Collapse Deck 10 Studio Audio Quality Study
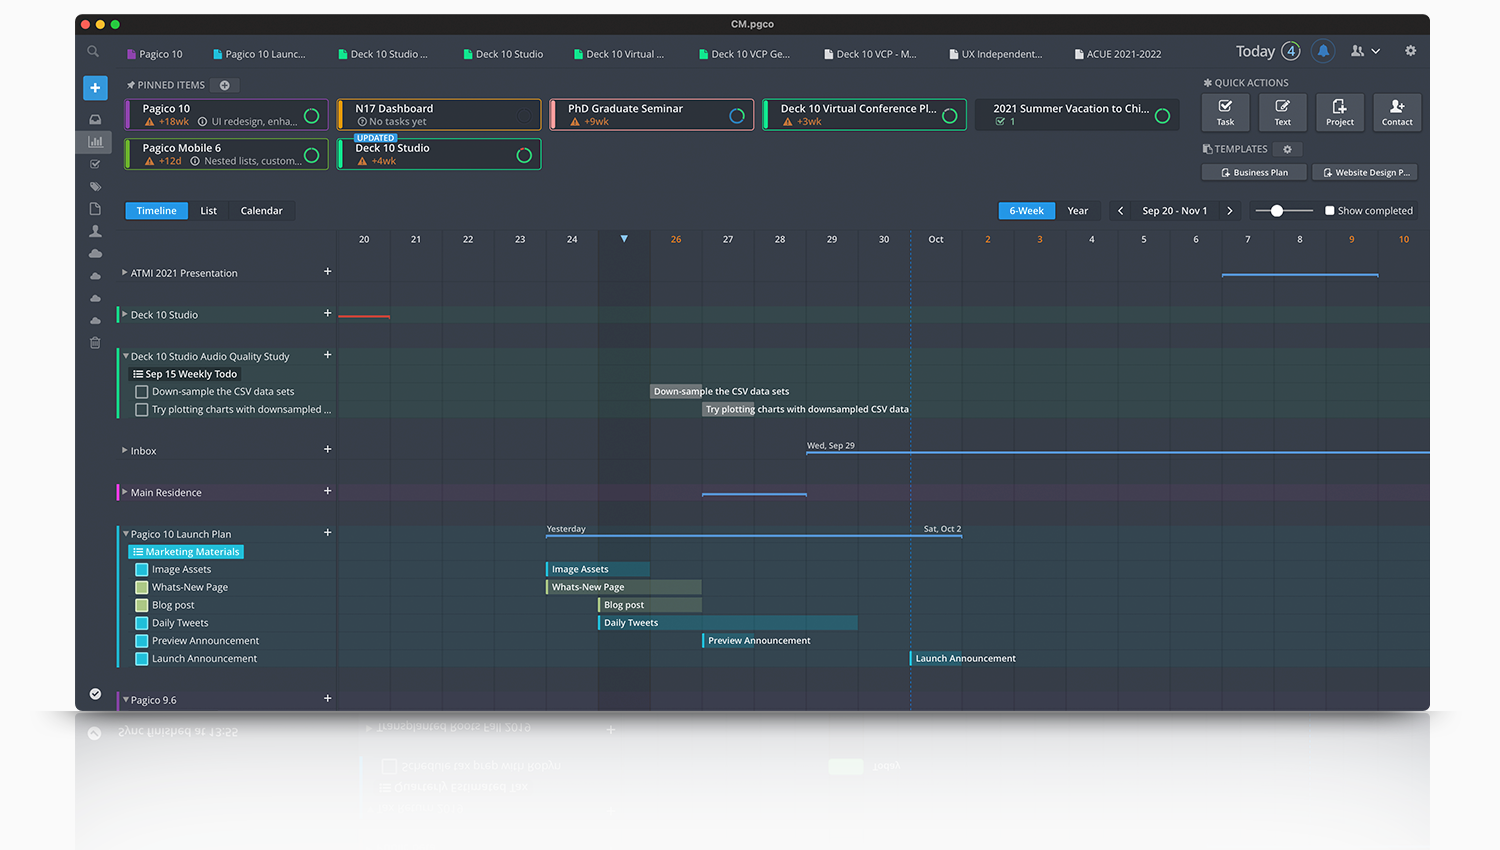1500x850 pixels. (125, 356)
